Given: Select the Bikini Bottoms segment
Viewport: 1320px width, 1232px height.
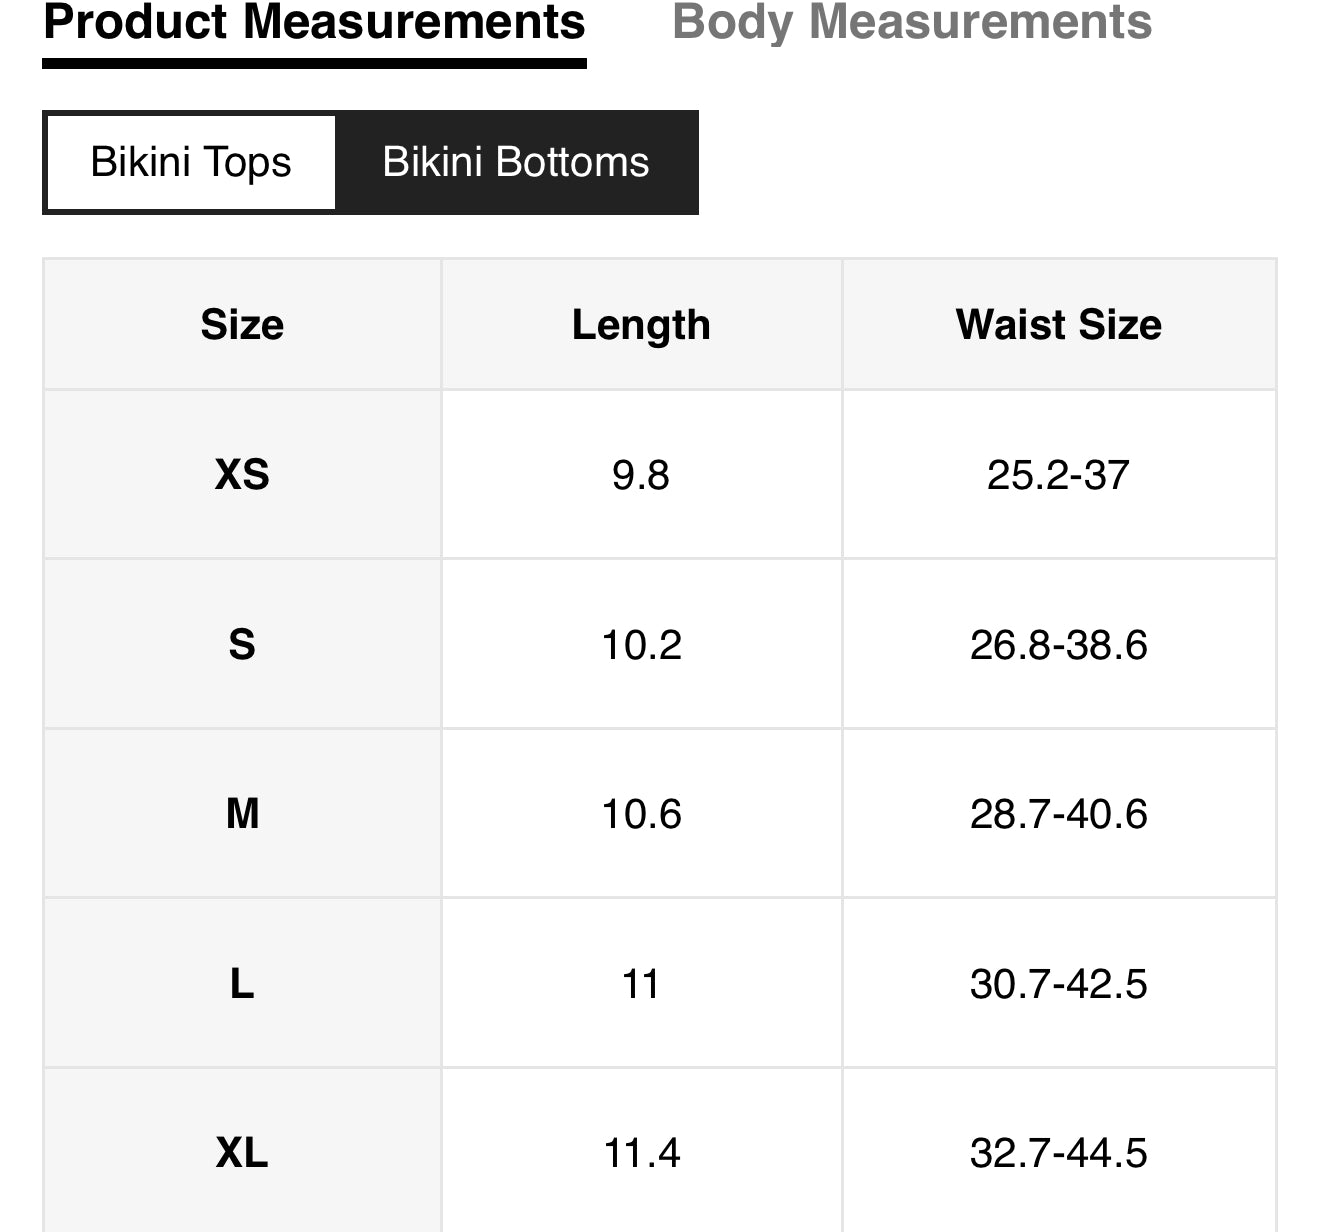Looking at the screenshot, I should pos(516,162).
